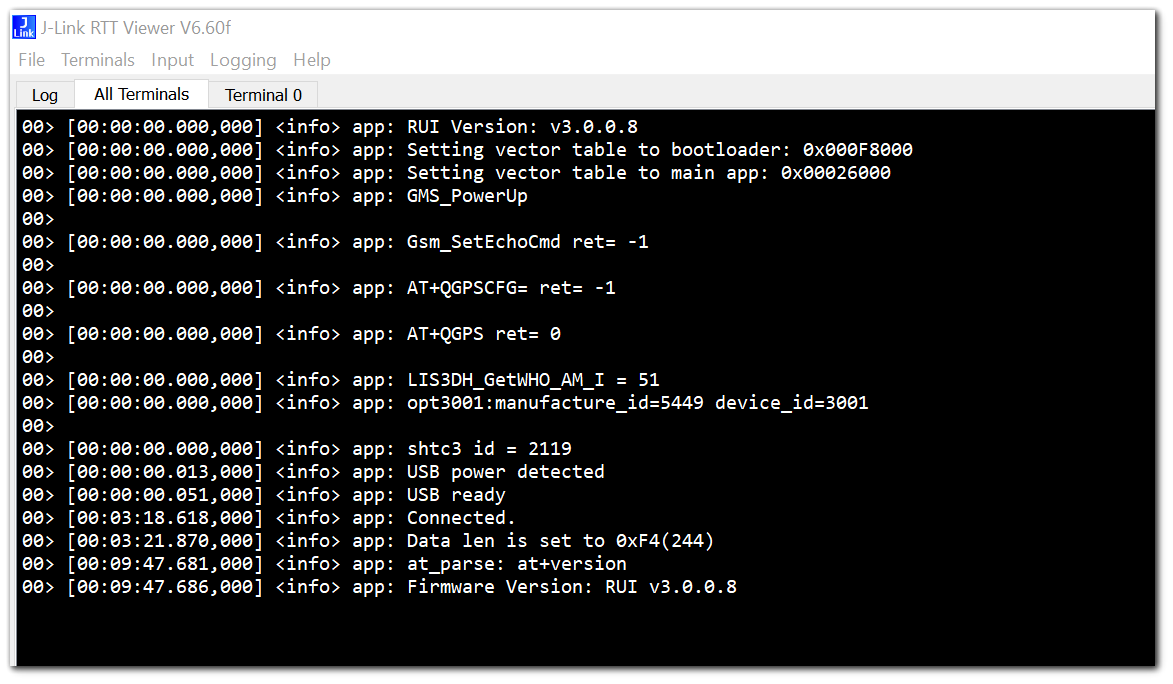This screenshot has width=1173, height=684.
Task: Click the 'GMS_PowerUp' log line
Action: pos(275,196)
